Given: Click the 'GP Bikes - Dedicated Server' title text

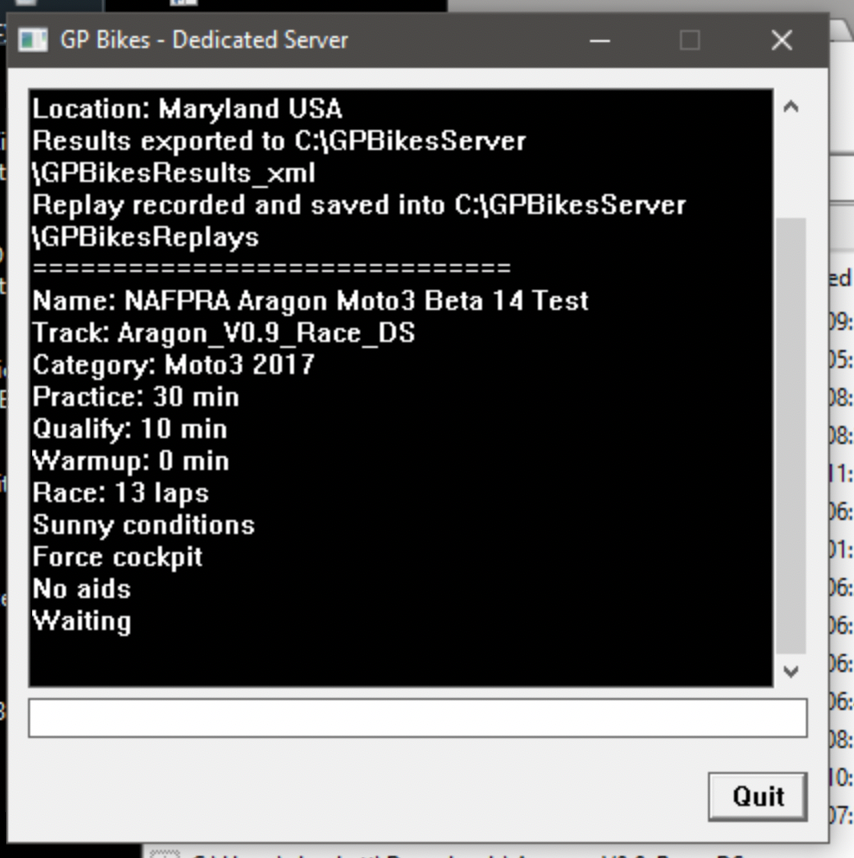Looking at the screenshot, I should point(204,40).
